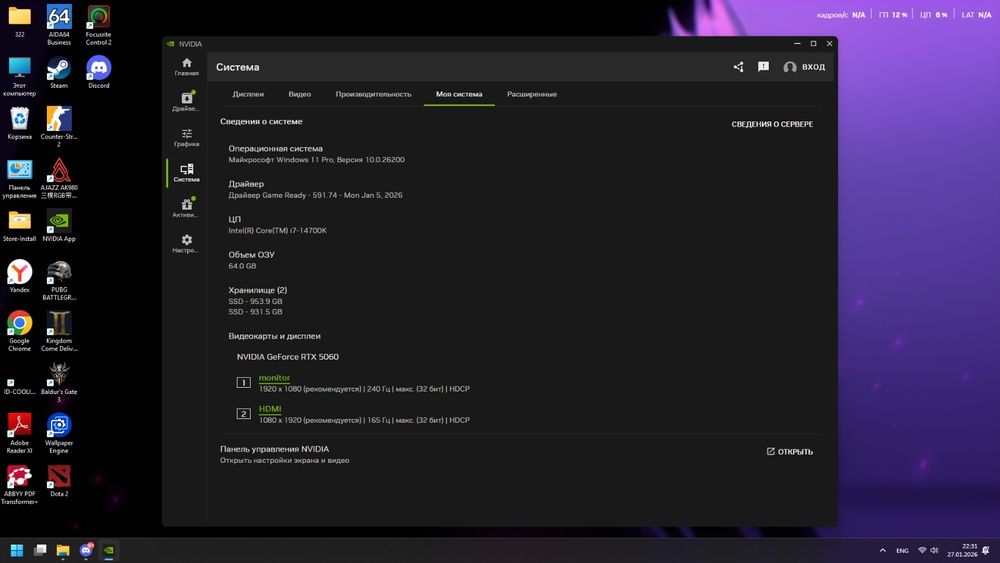Open the Драйверы sidebar section
Screen dimensions: 1000x563
(186, 101)
